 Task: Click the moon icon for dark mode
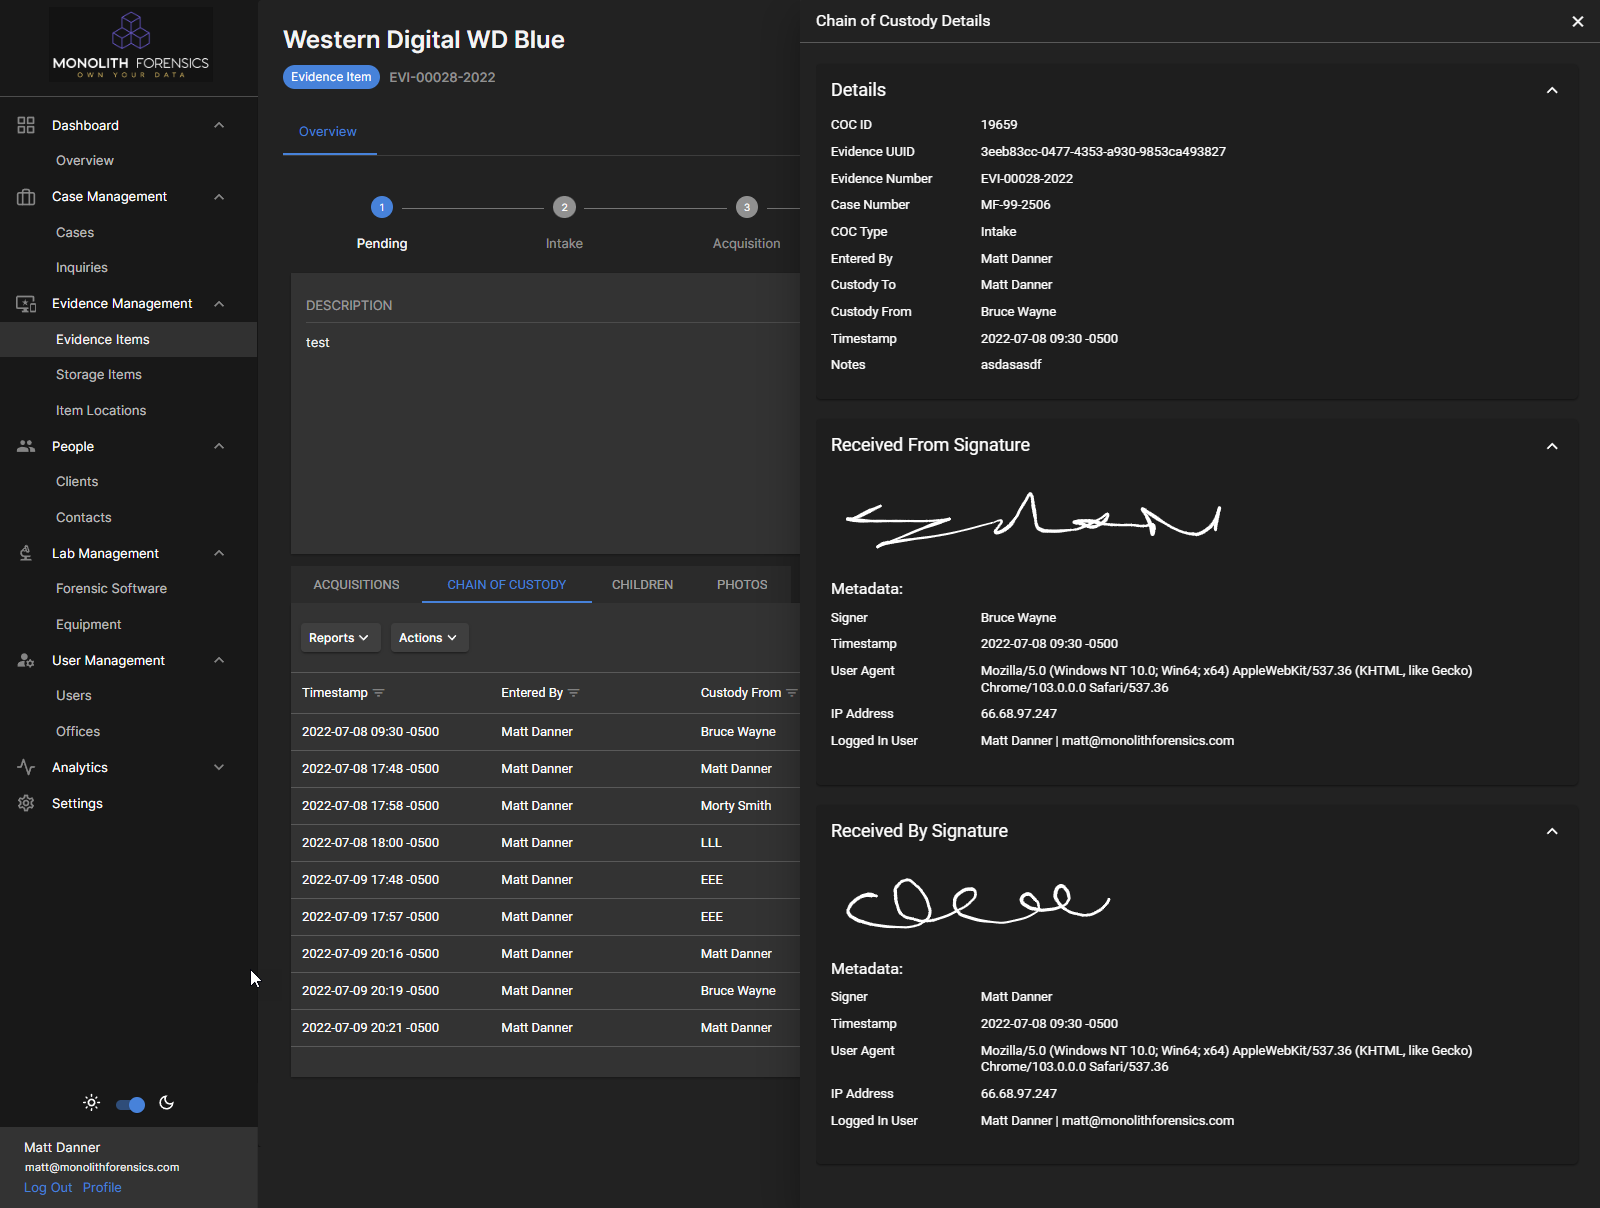167,1103
